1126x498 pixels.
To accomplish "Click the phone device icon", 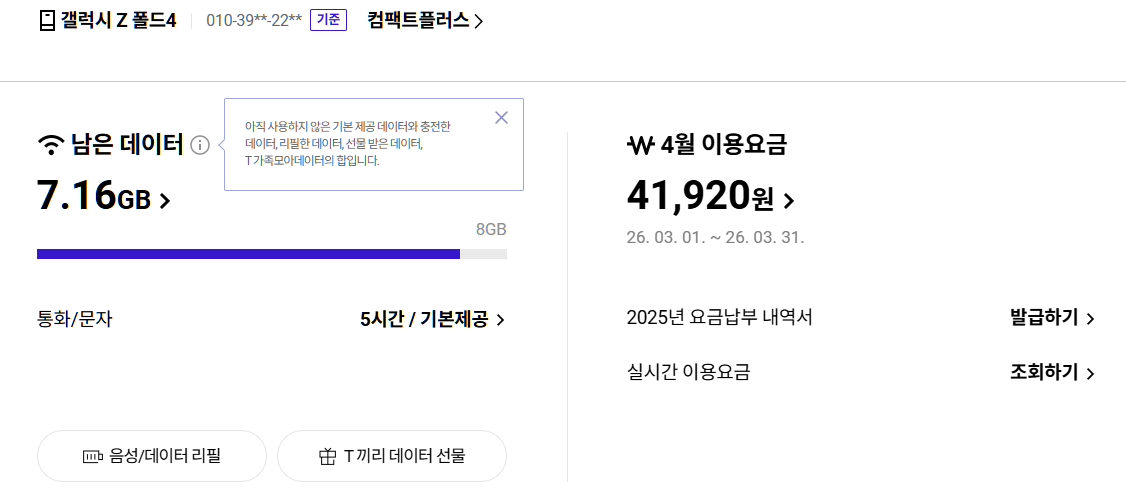I will point(47,21).
